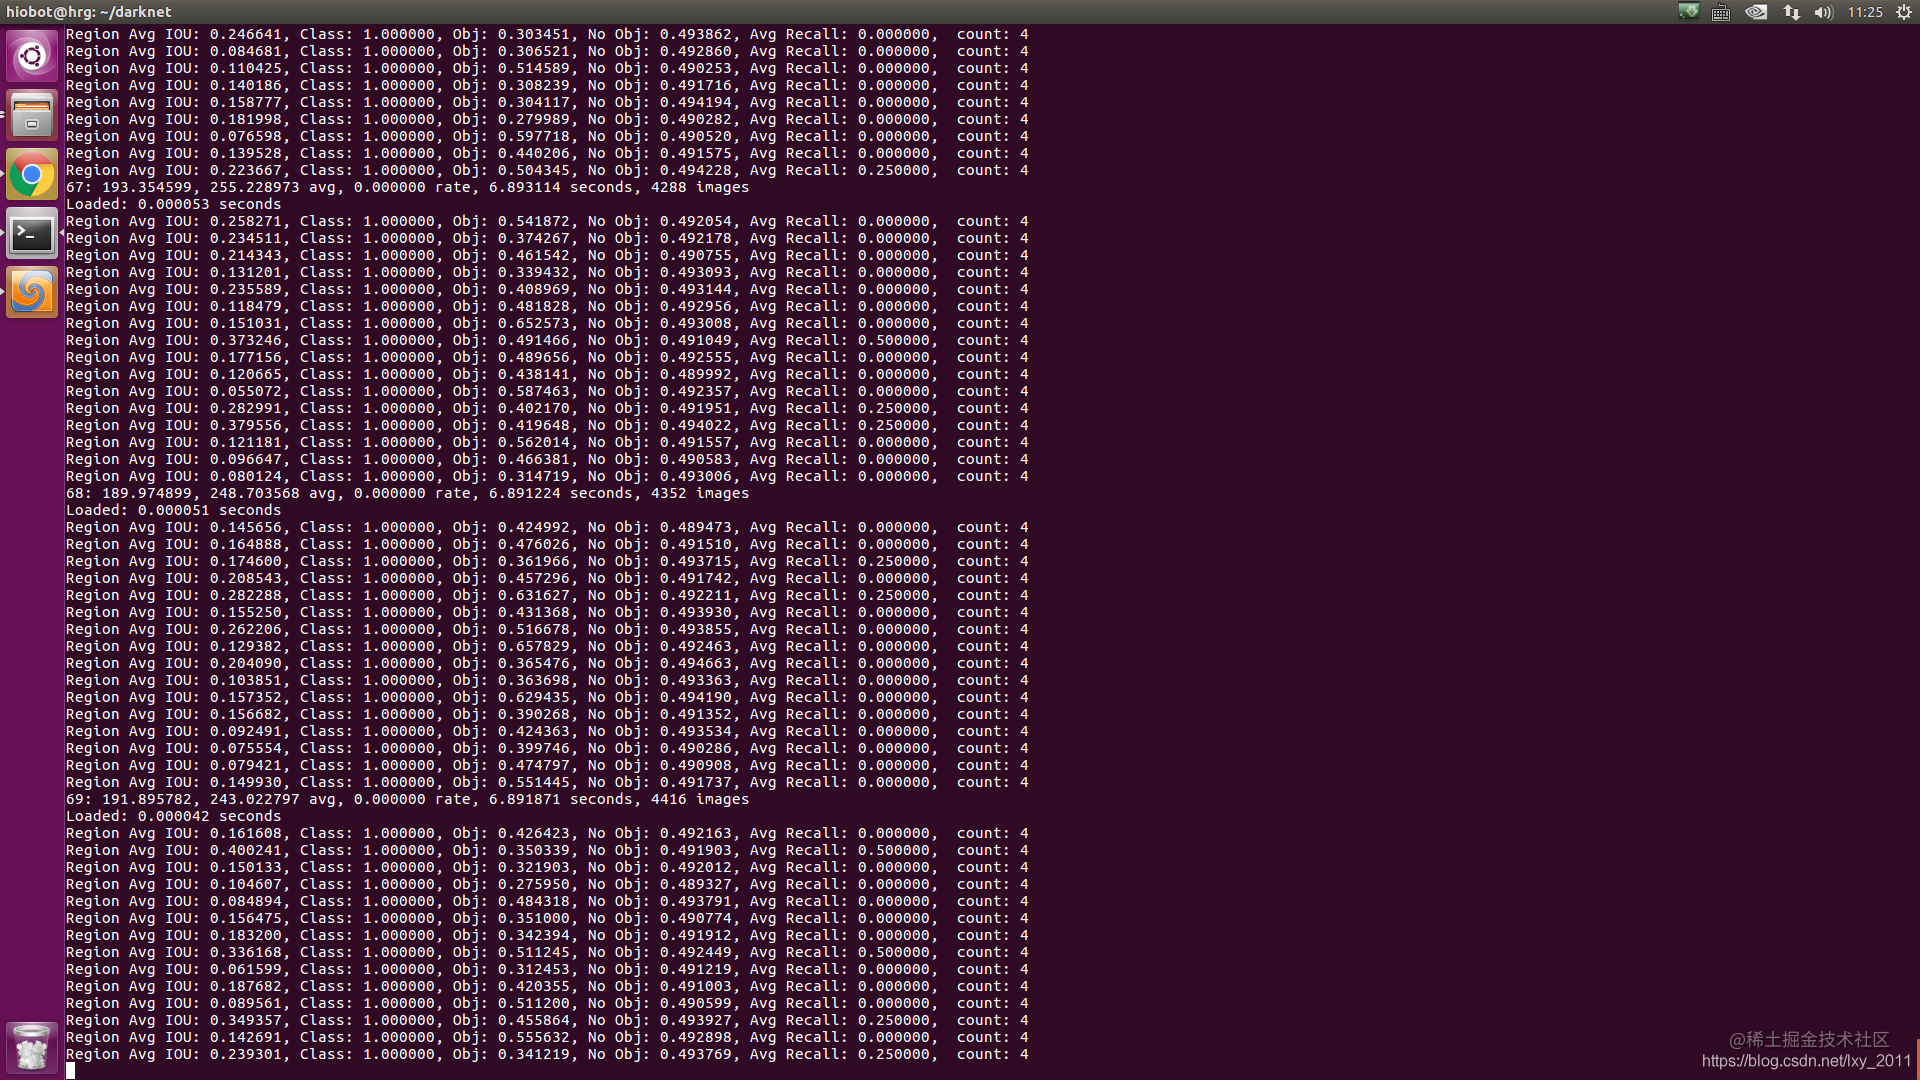Click the Obj value 0.652573

click(x=534, y=323)
